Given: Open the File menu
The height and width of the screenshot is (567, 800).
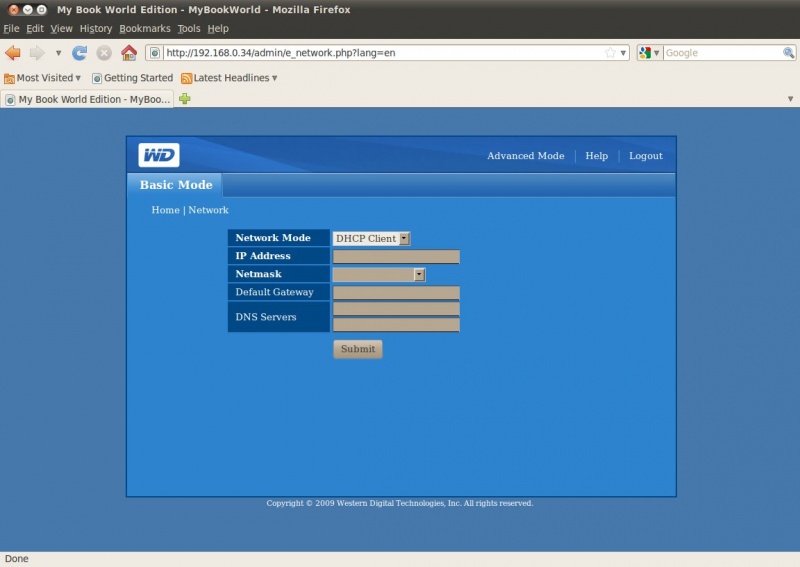Looking at the screenshot, I should (x=11, y=29).
